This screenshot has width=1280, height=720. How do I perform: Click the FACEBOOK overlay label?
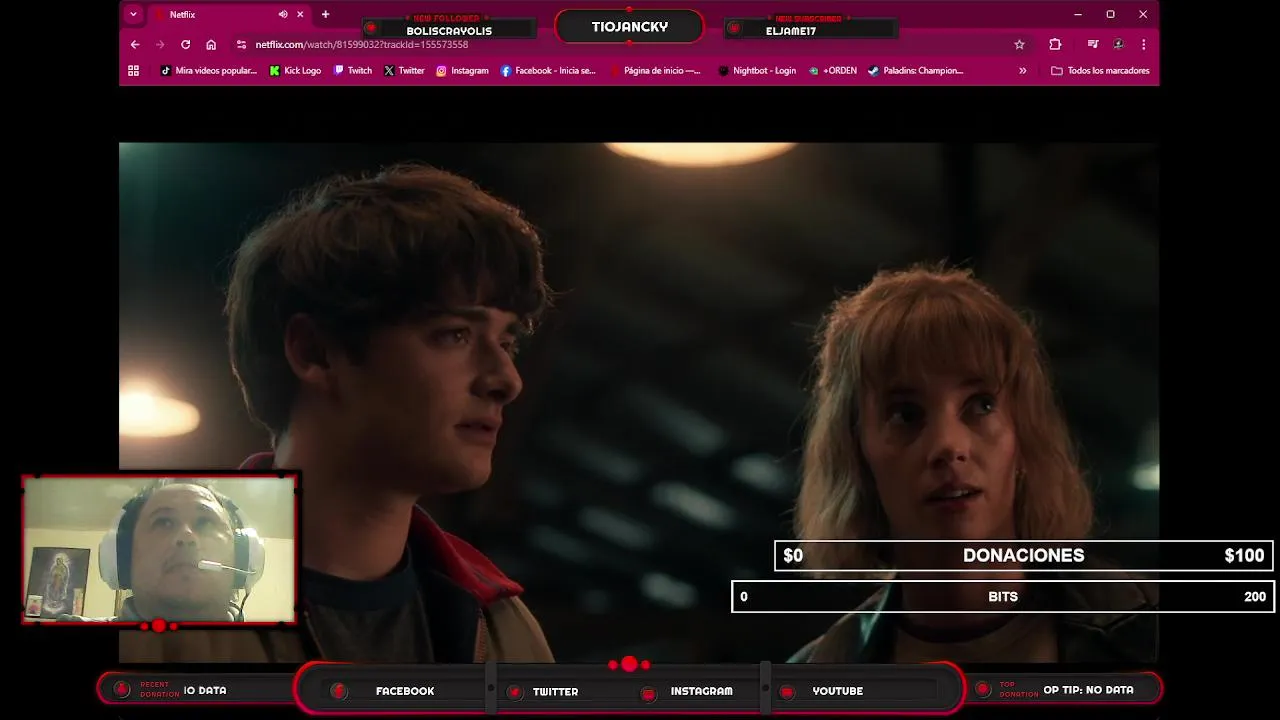pos(404,691)
